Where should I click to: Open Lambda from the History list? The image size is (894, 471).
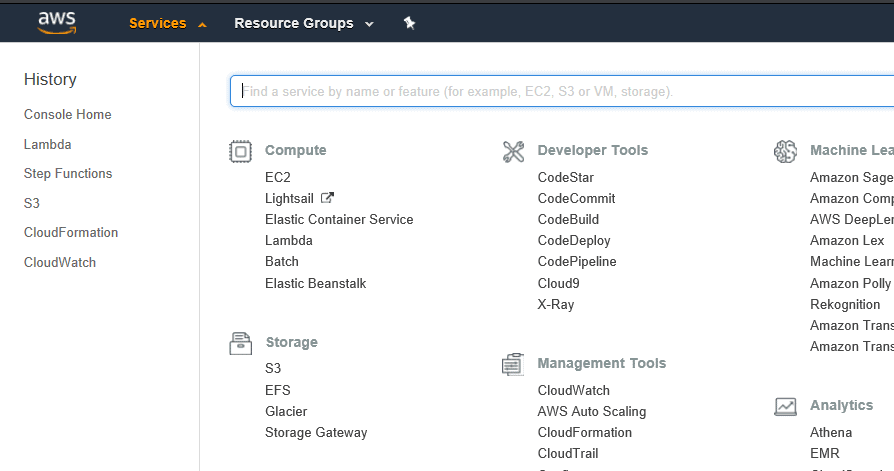(x=47, y=144)
